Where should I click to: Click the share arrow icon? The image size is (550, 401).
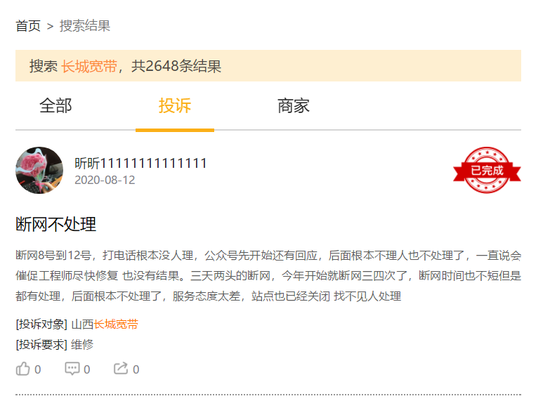pos(121,368)
